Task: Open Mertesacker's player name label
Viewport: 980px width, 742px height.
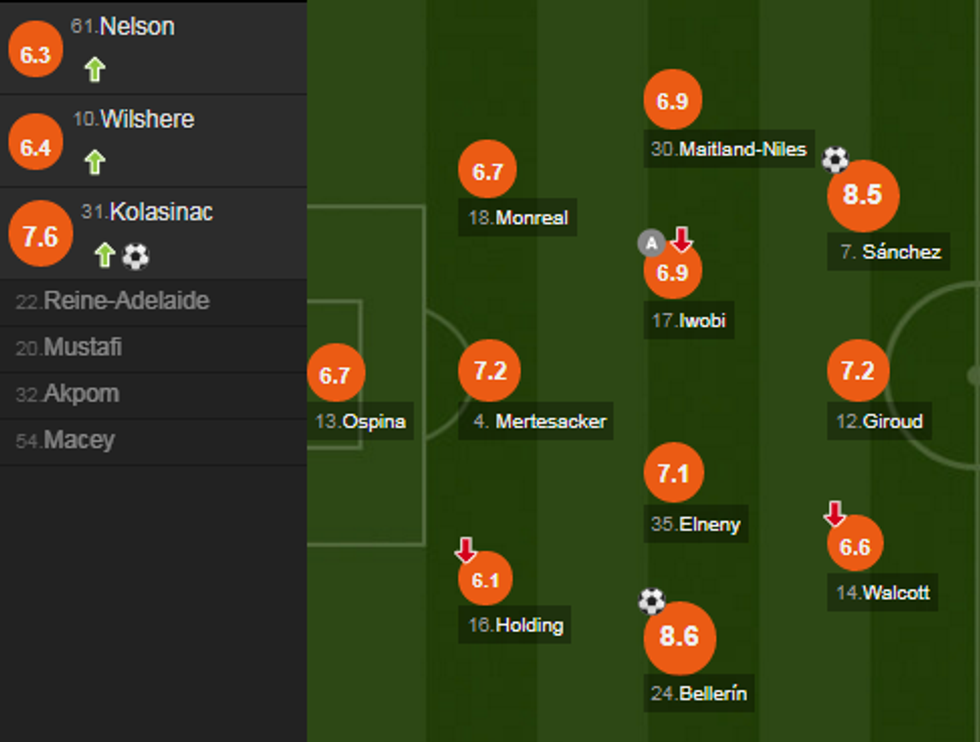Action: click(x=538, y=422)
